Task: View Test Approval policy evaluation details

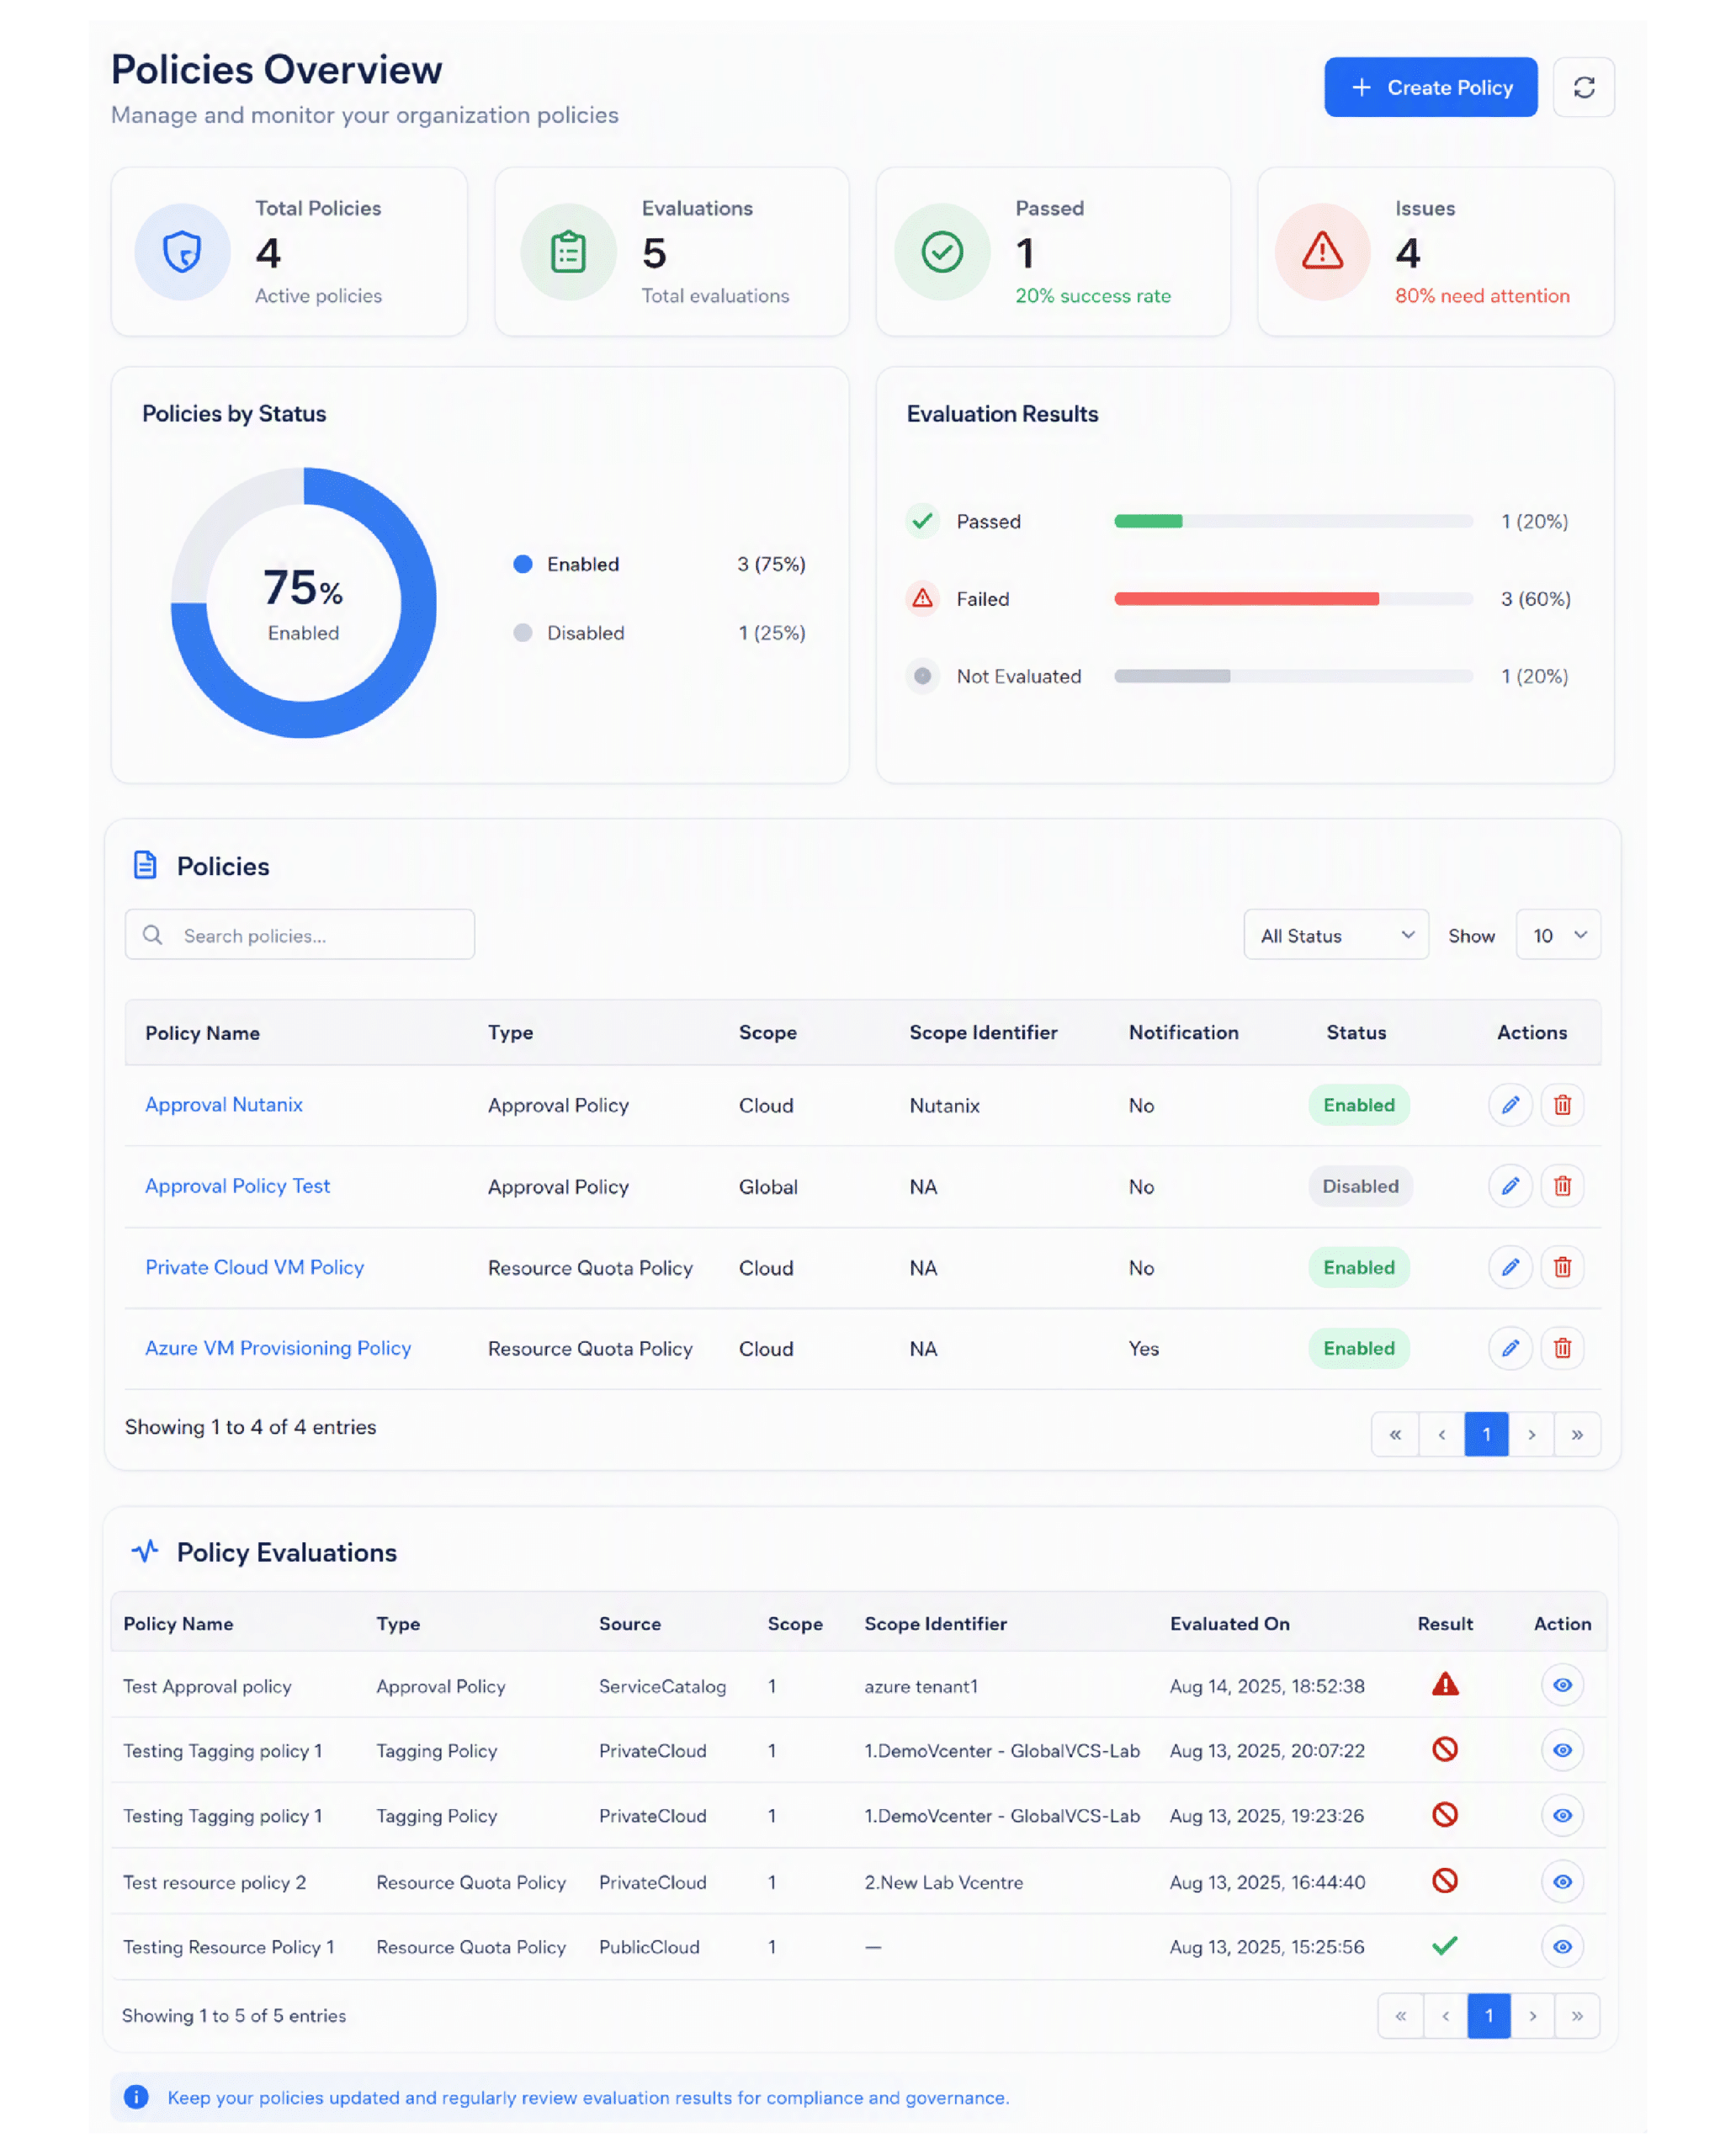Action: (1562, 1685)
